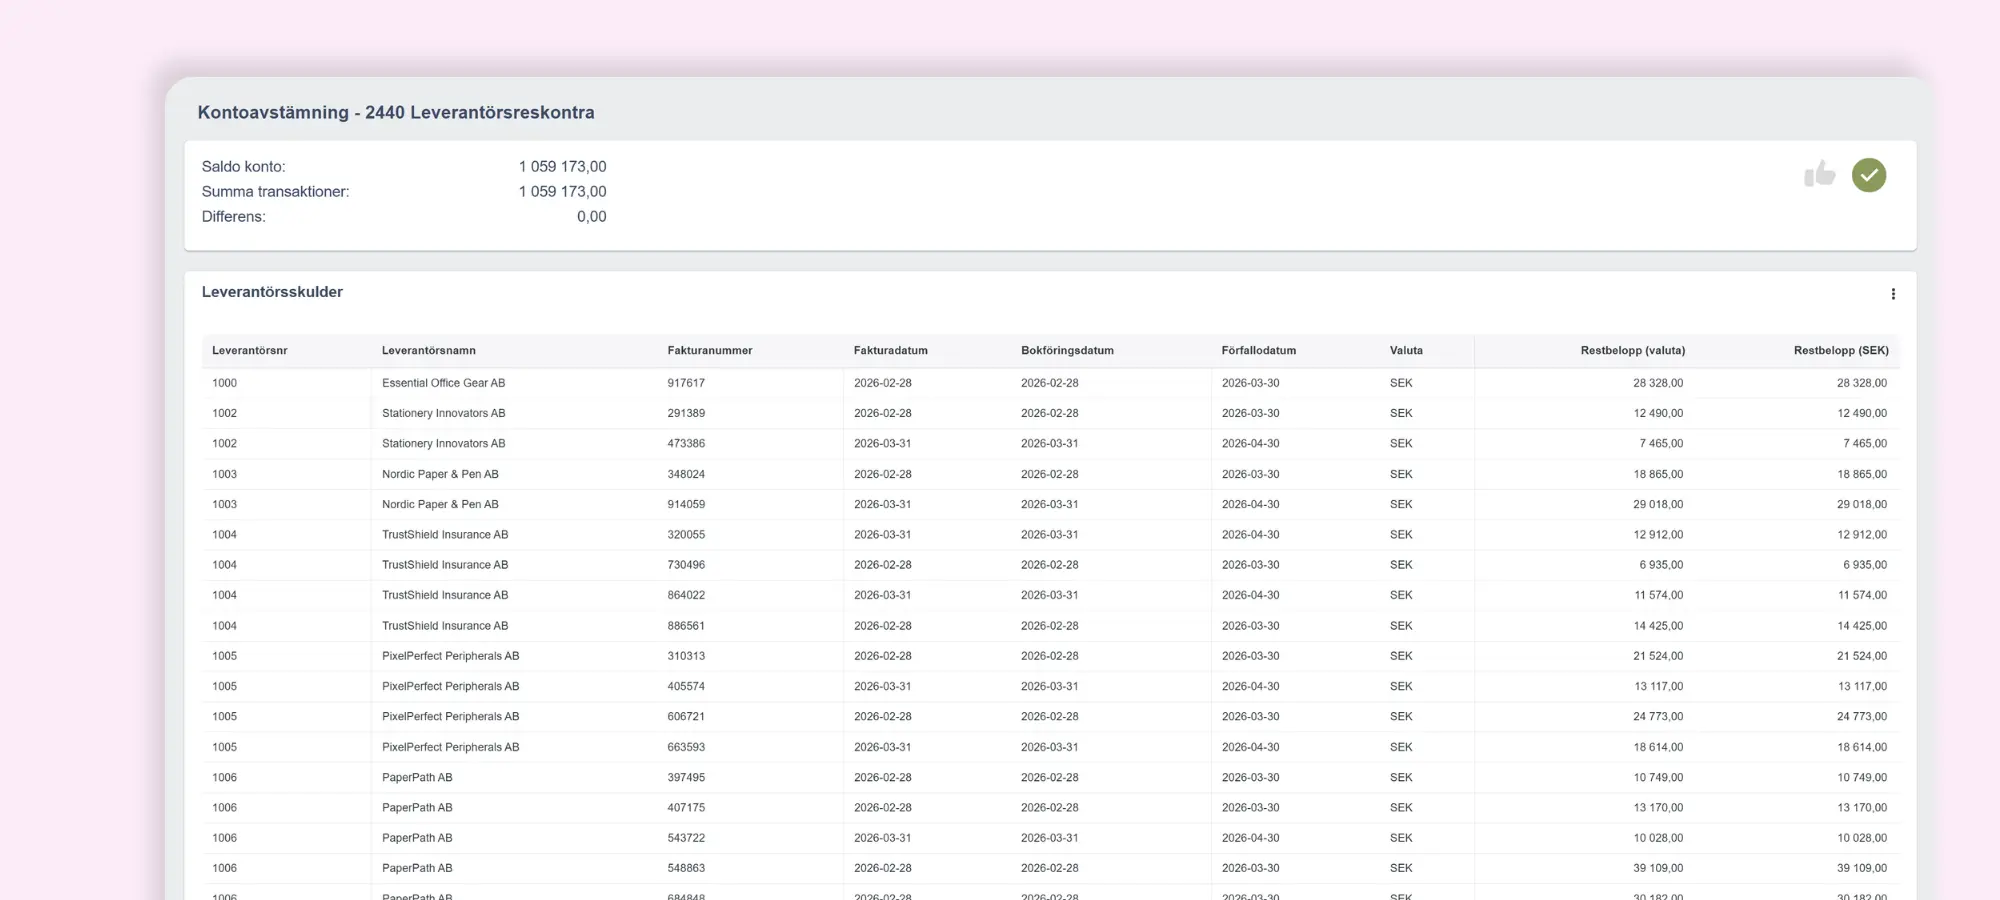
Task: Click invoice number 407175
Action: tap(686, 808)
